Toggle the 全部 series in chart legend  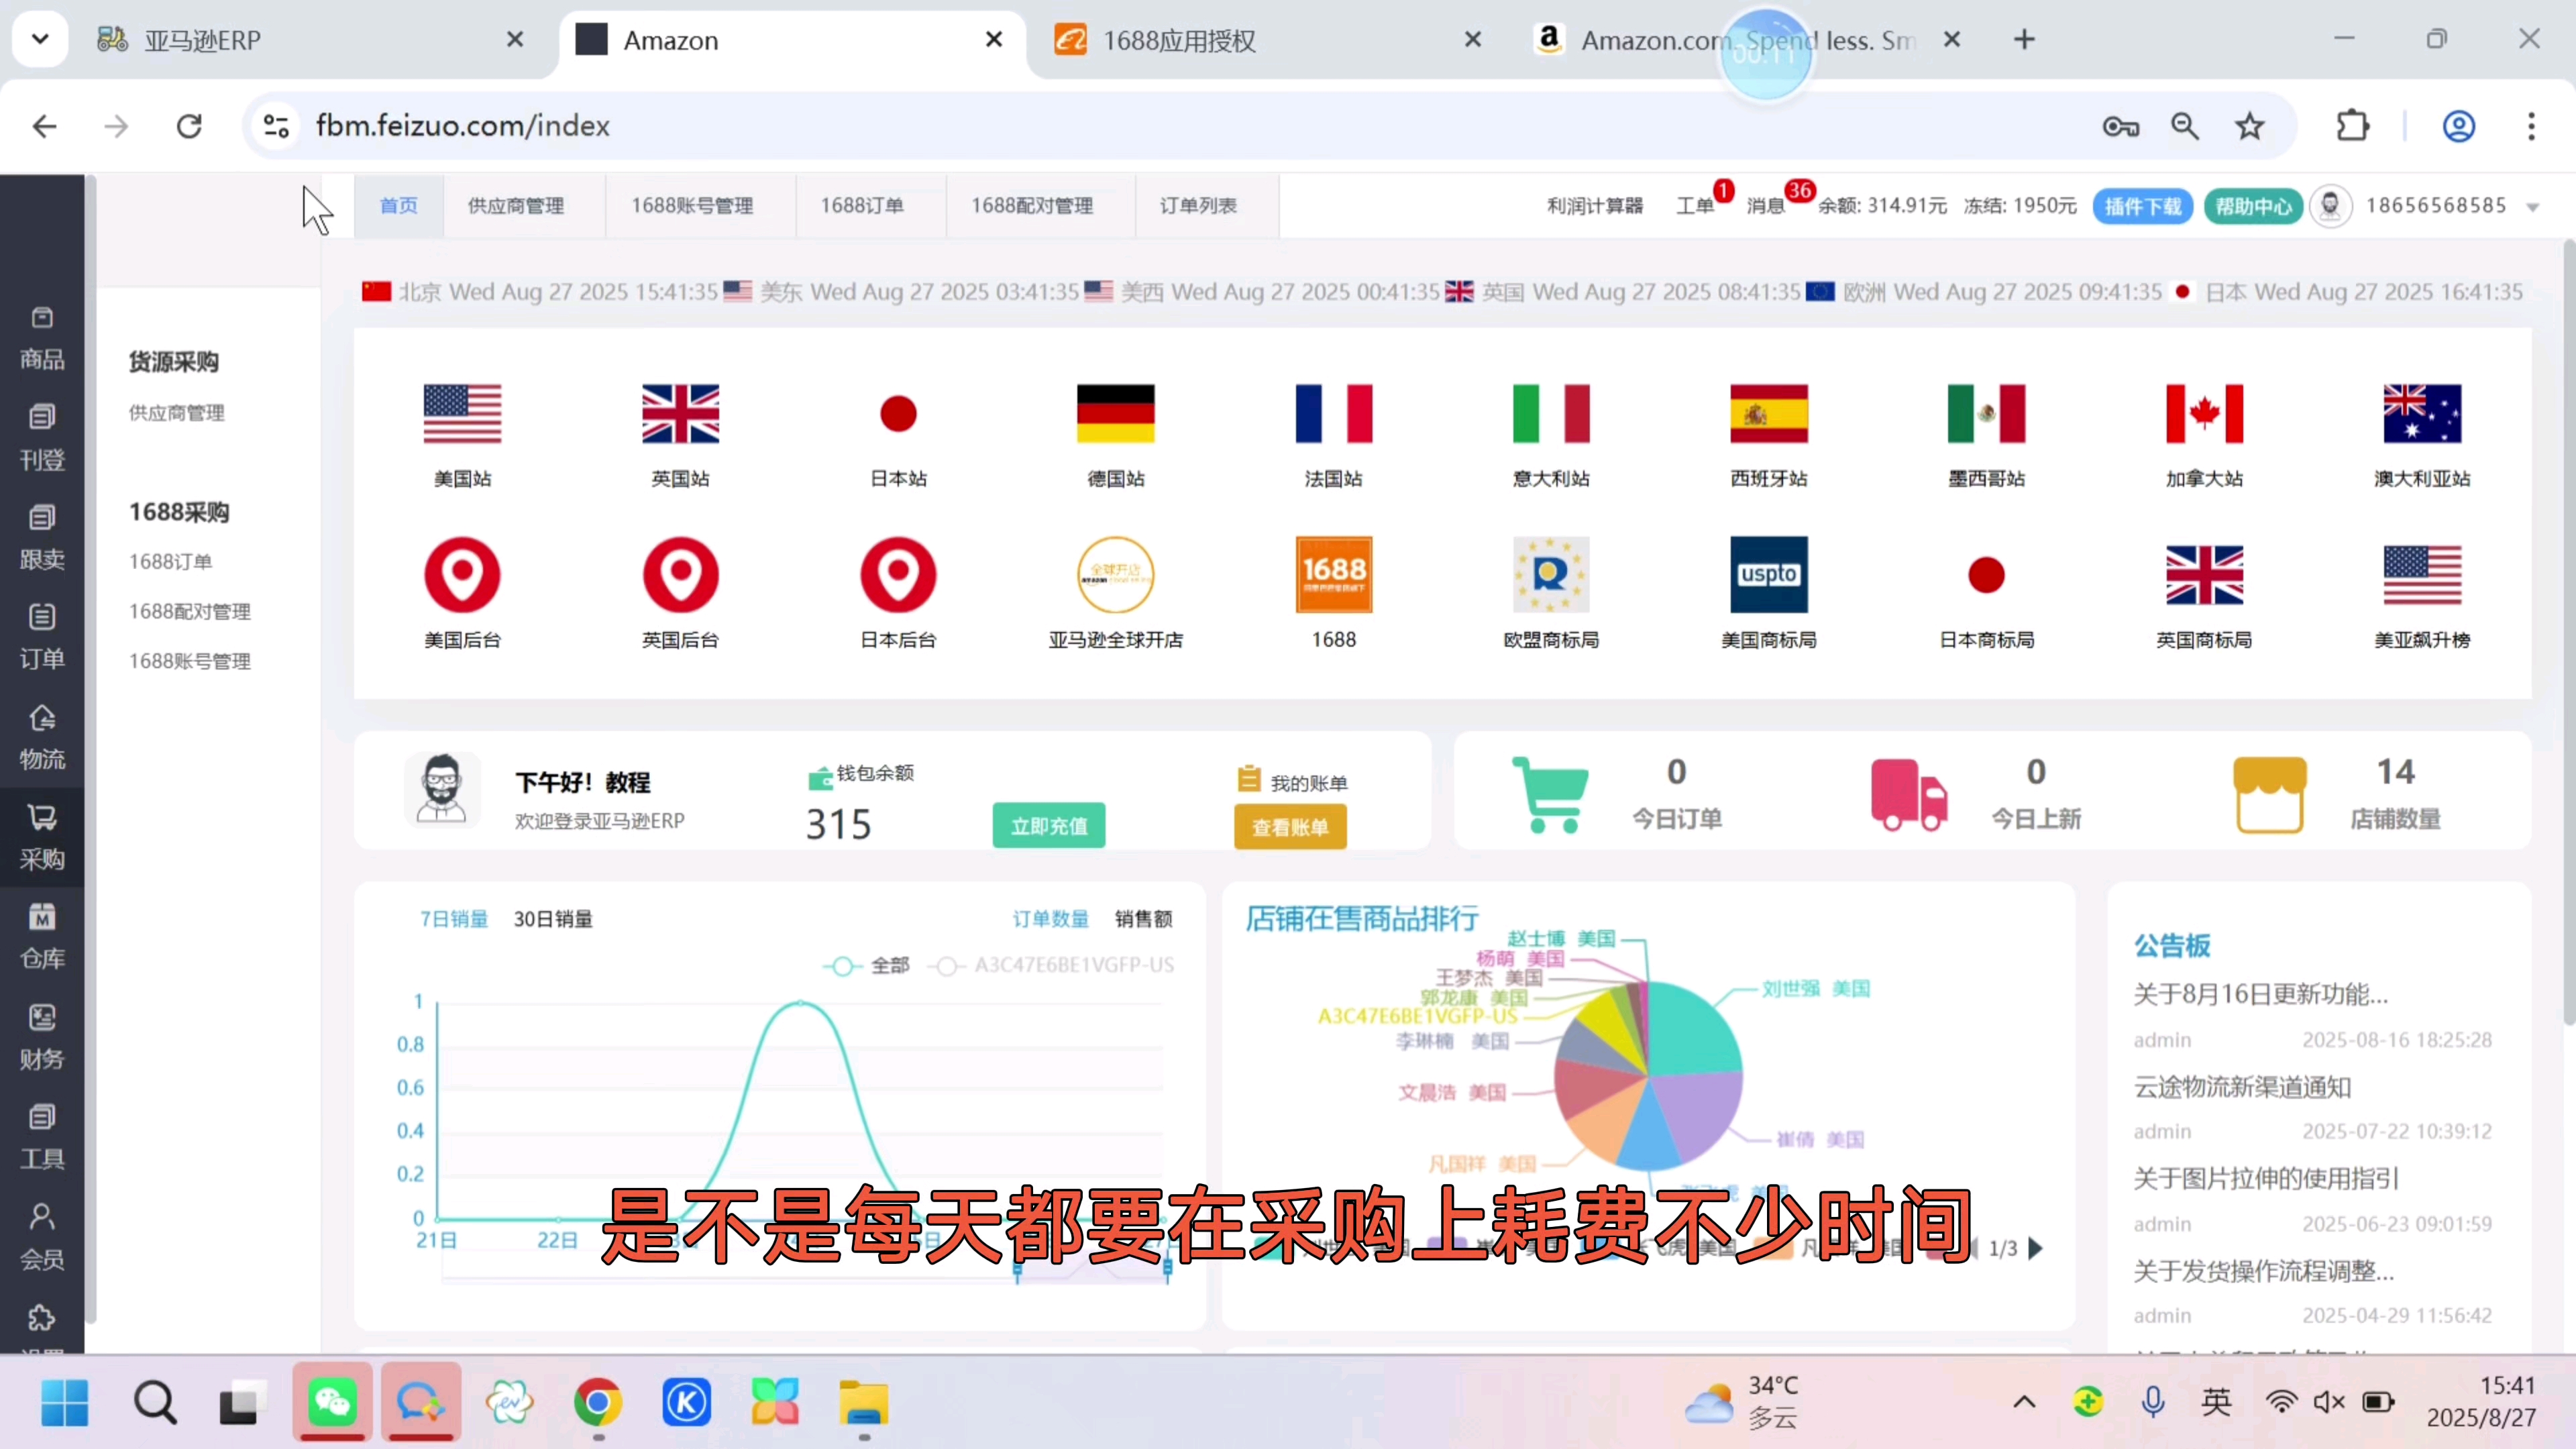(866, 965)
